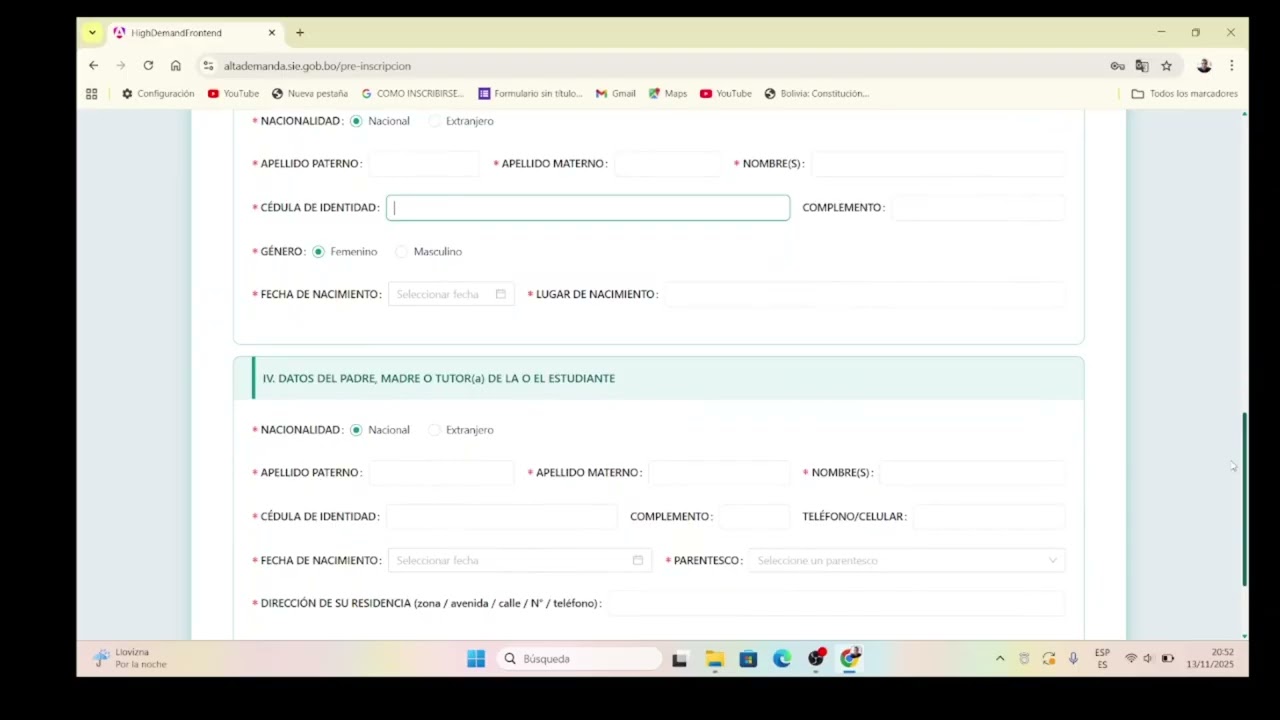Open Microsoft Store from the taskbar
The height and width of the screenshot is (720, 1280).
click(748, 659)
